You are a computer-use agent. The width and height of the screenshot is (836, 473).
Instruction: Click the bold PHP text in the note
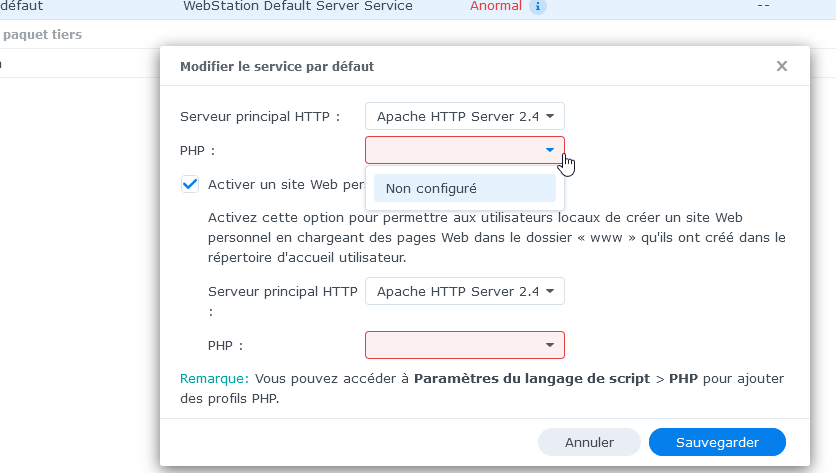click(x=683, y=379)
